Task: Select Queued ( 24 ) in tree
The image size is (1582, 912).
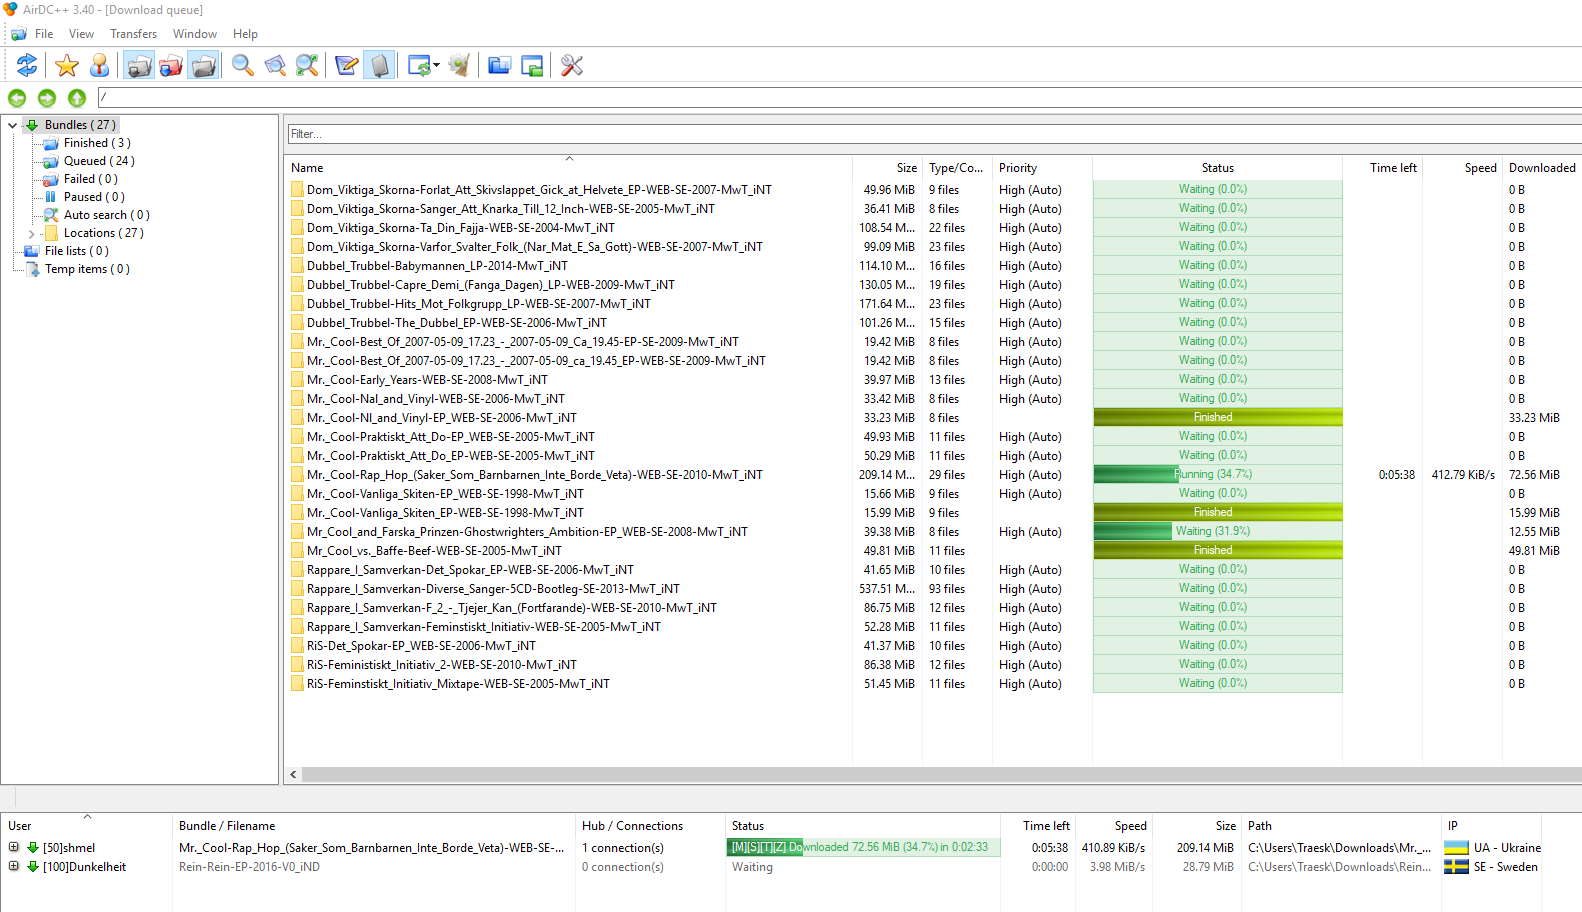Action: [99, 161]
